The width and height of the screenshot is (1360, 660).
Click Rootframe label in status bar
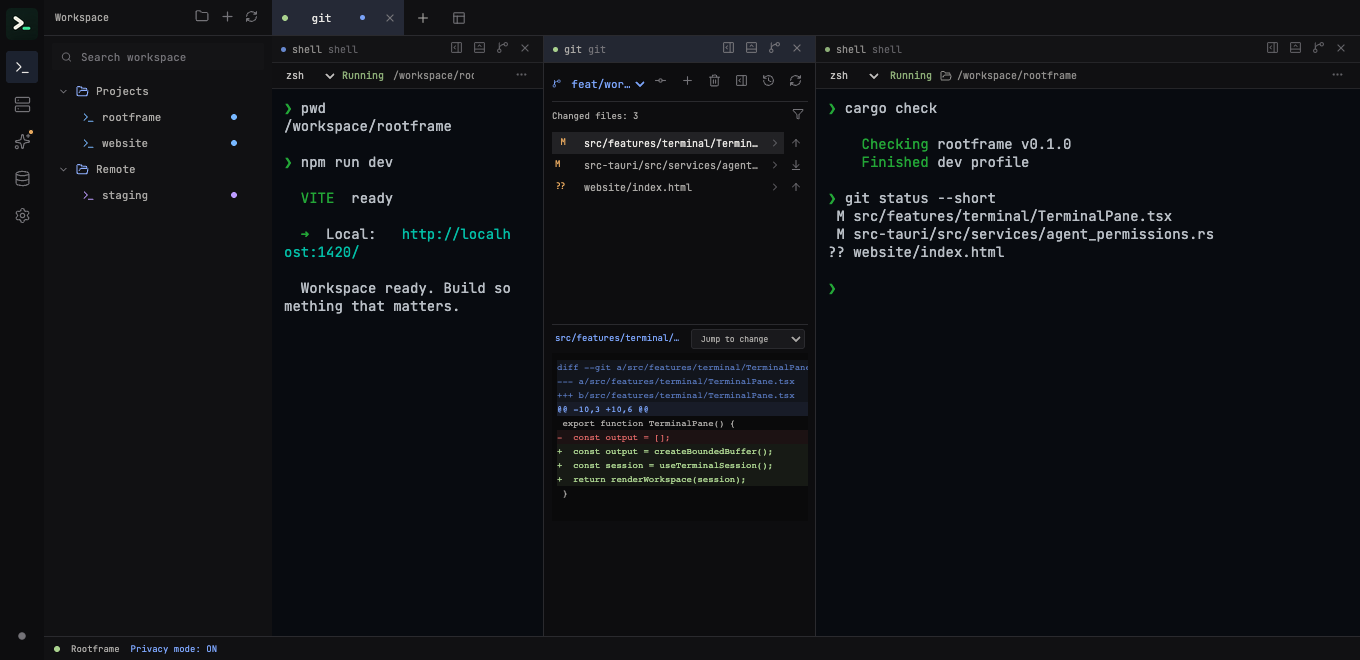[x=95, y=649]
